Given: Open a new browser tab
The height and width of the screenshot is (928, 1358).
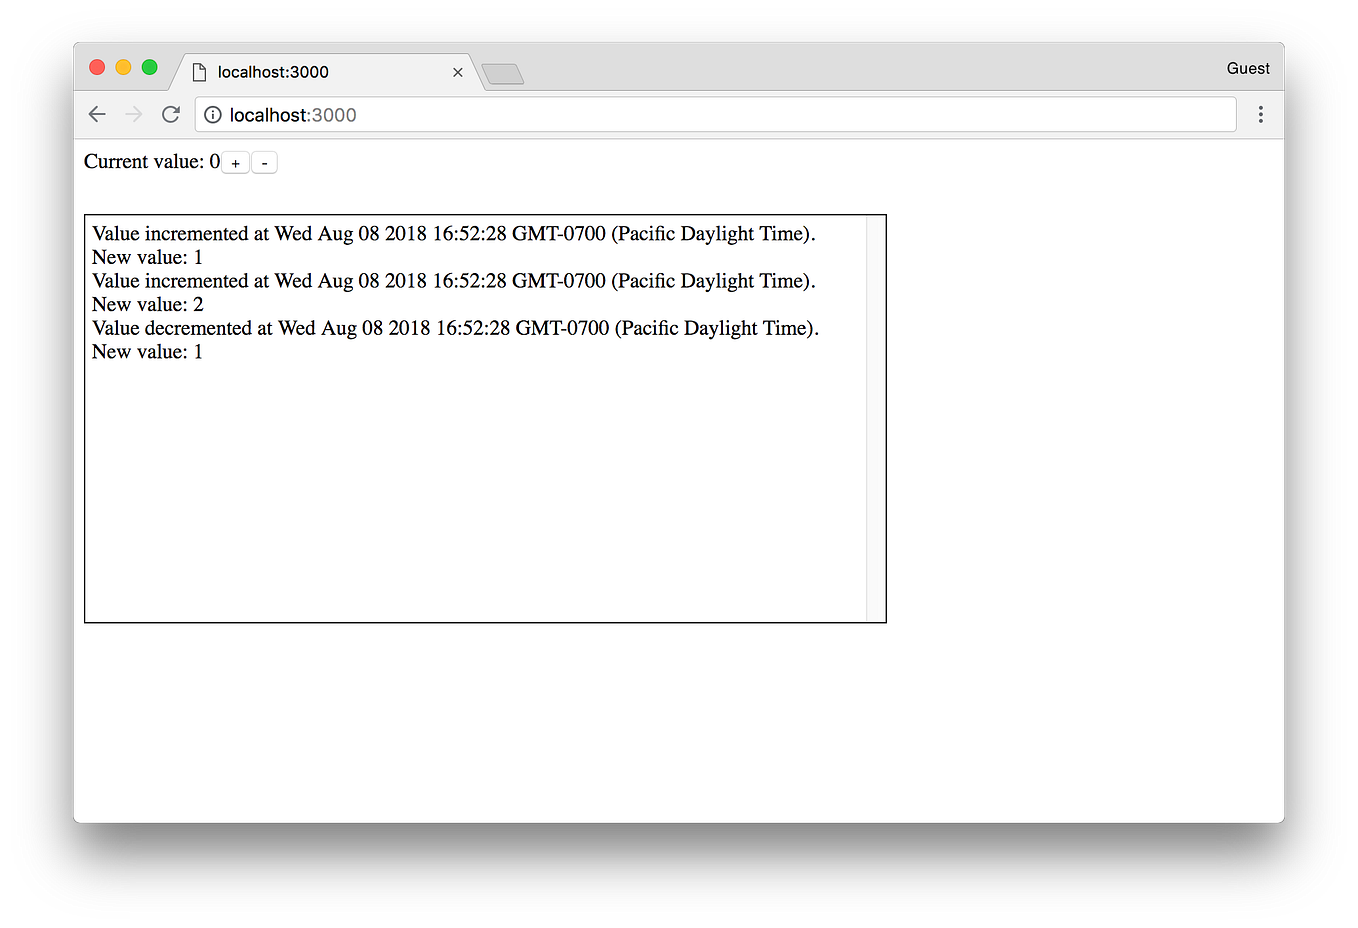Looking at the screenshot, I should [x=502, y=73].
